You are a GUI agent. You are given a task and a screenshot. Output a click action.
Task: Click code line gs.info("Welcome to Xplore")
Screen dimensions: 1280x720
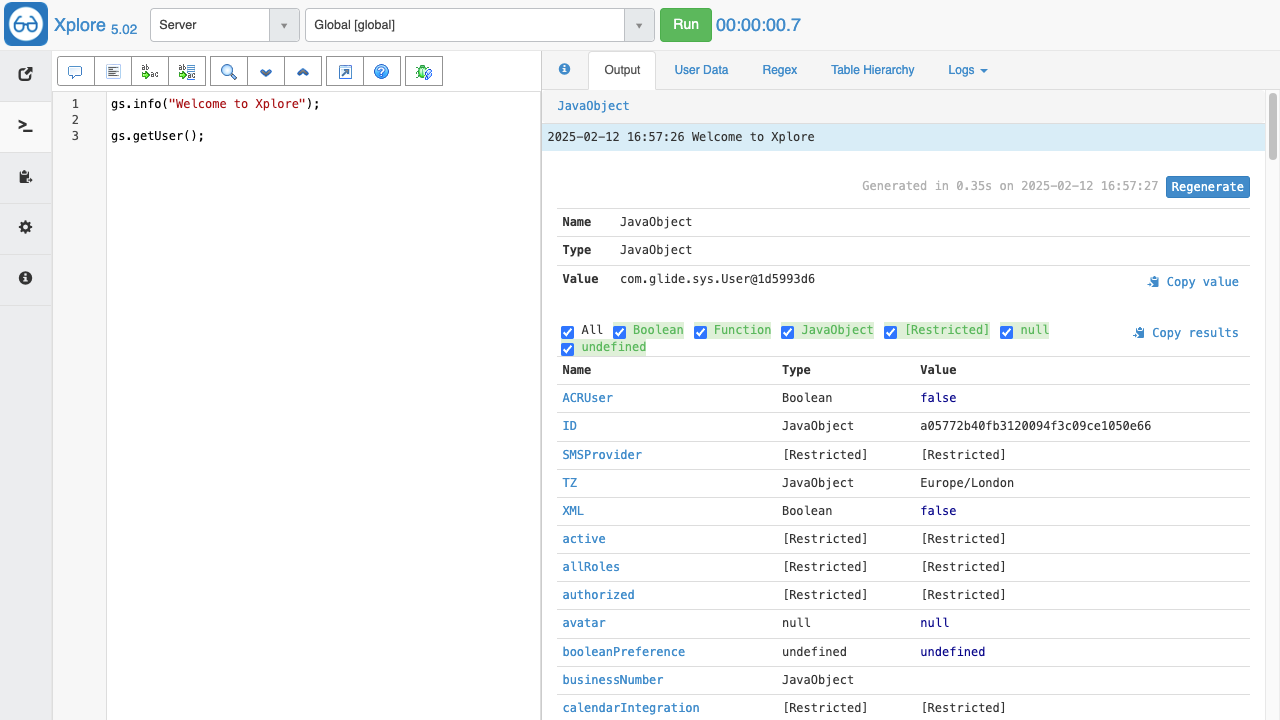[215, 104]
